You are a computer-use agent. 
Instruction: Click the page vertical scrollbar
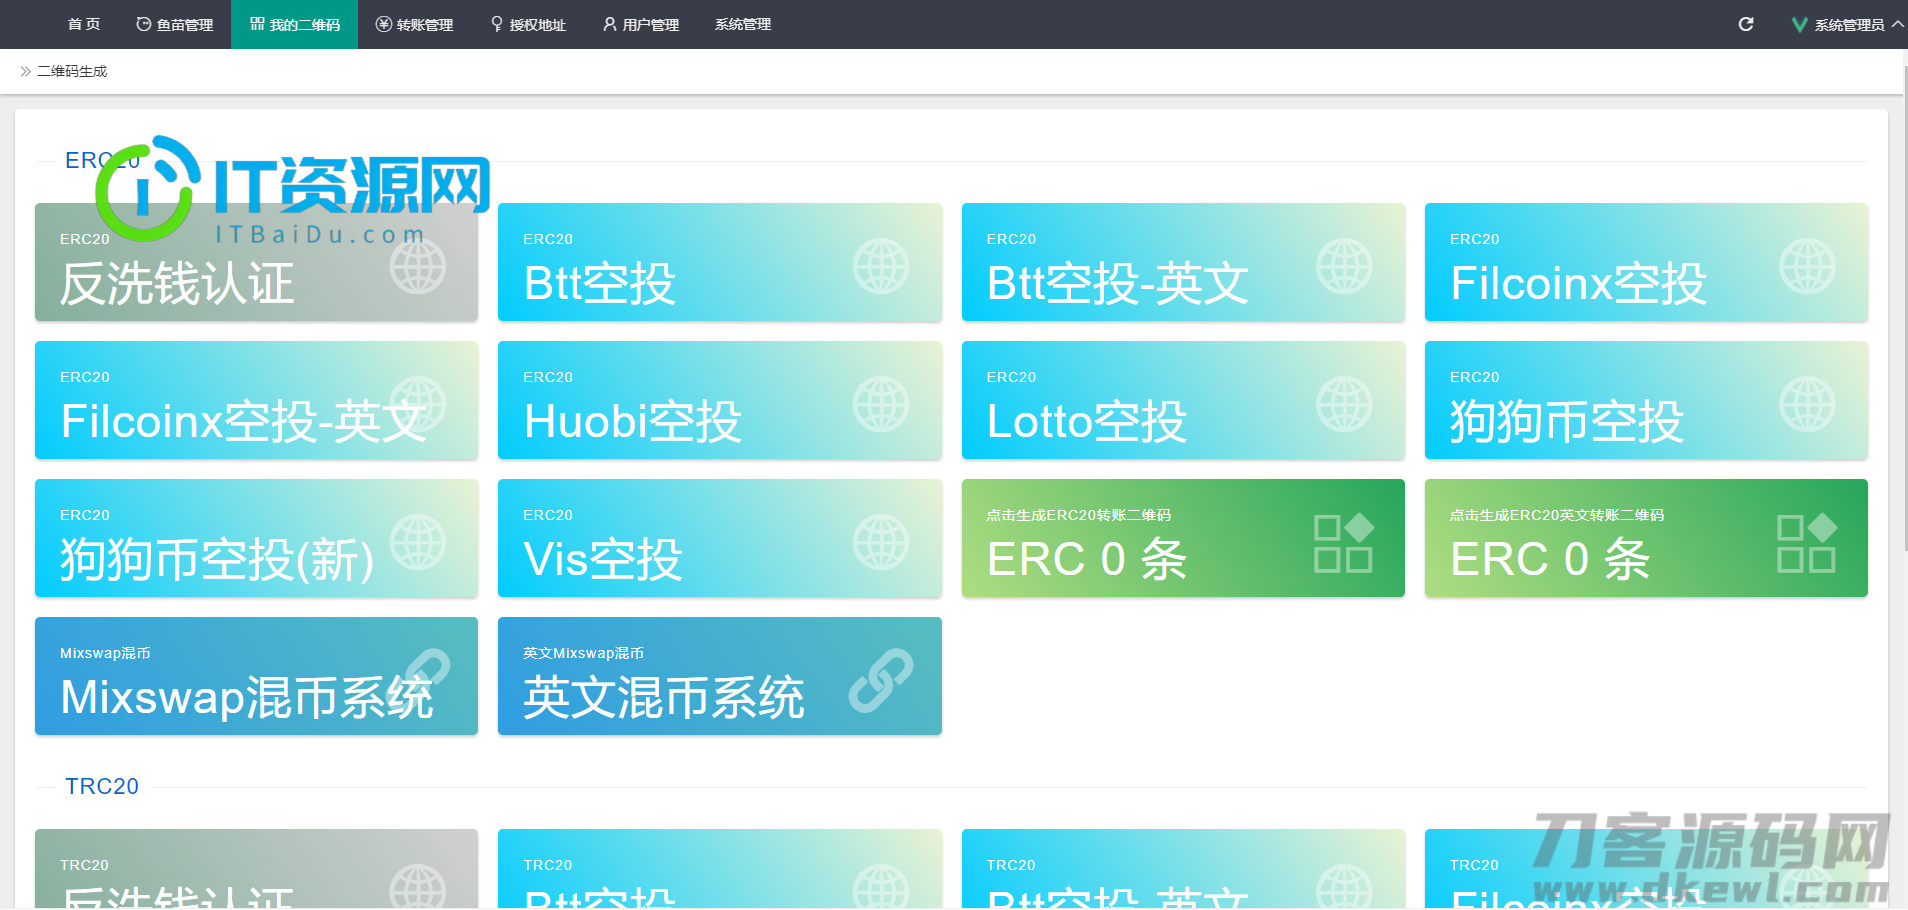tap(1904, 310)
